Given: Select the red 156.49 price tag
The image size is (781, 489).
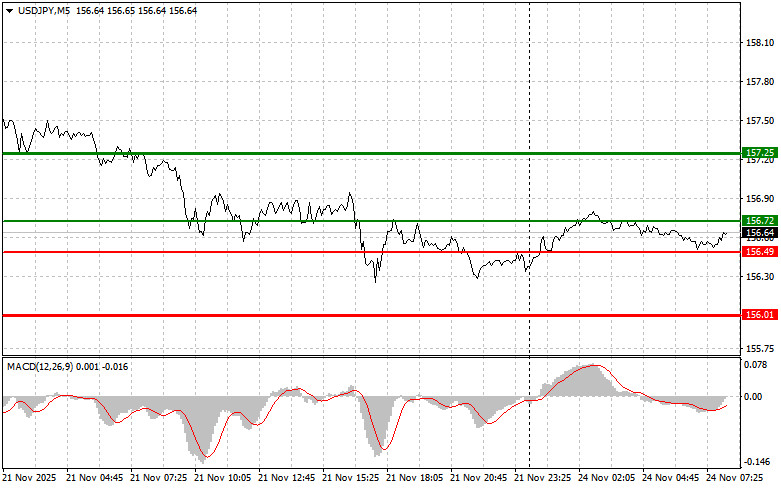Looking at the screenshot, I should (760, 252).
